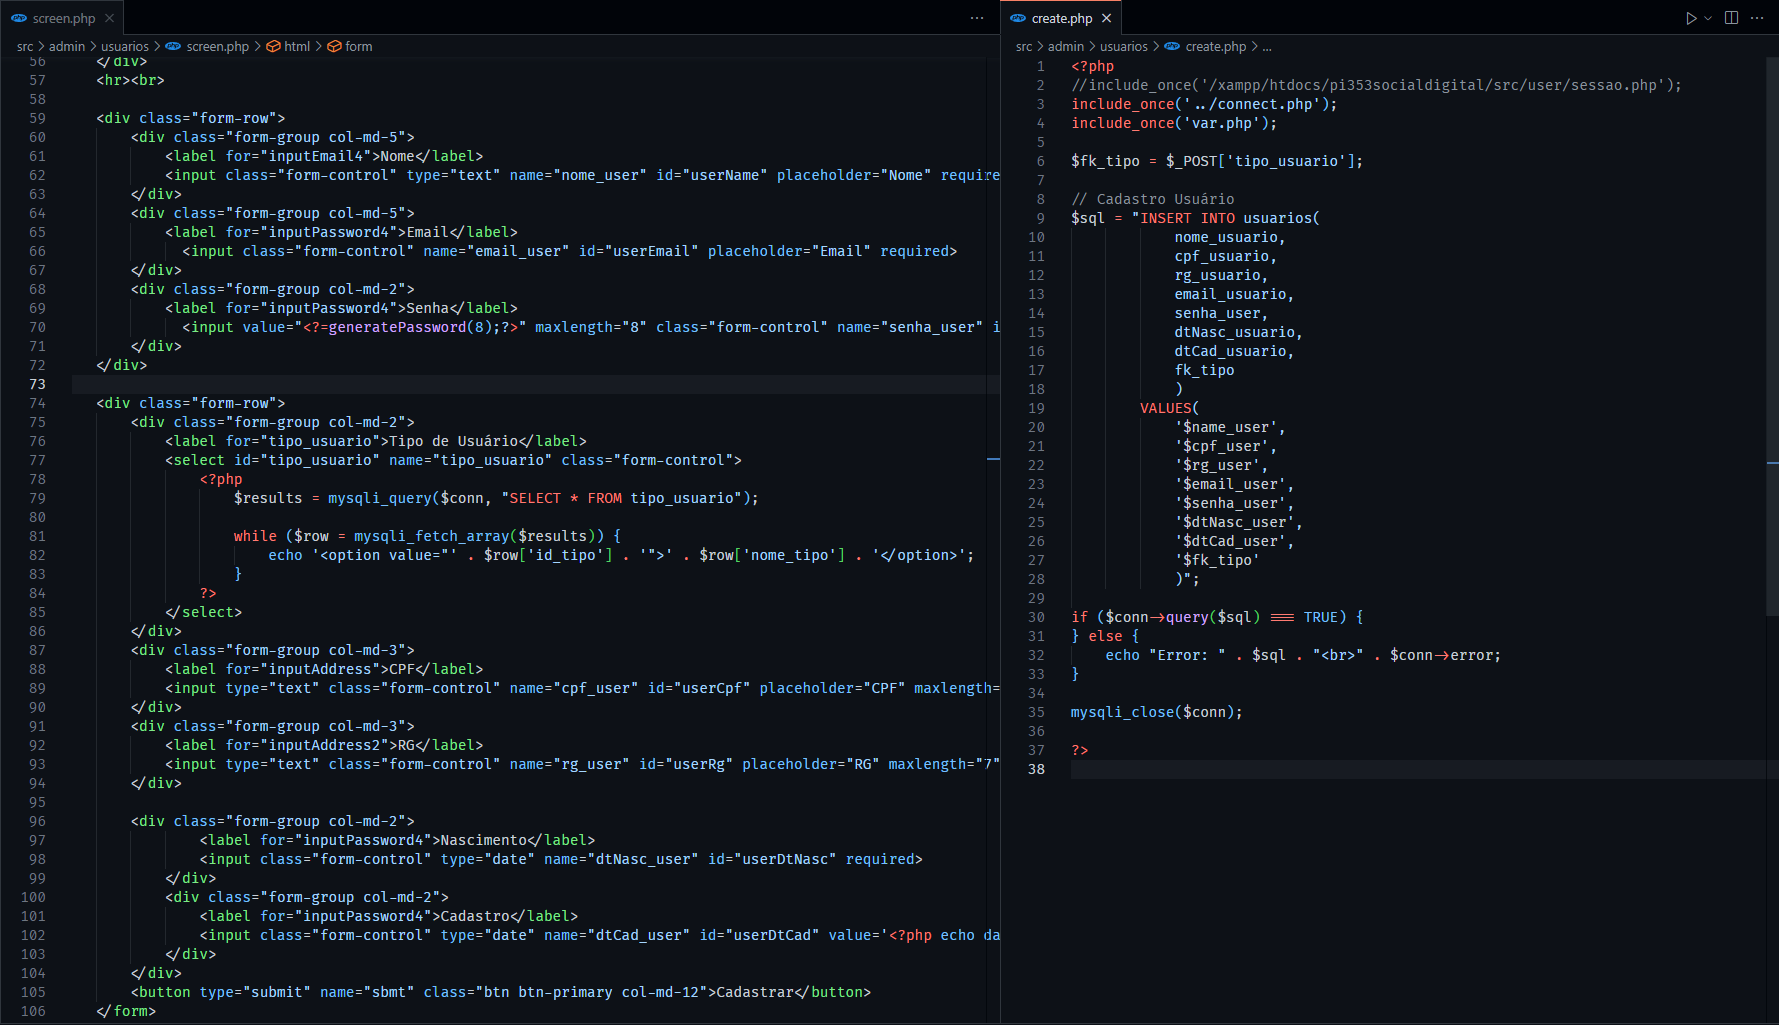Click the '// Cadastro Usuário' comment

[1152, 199]
